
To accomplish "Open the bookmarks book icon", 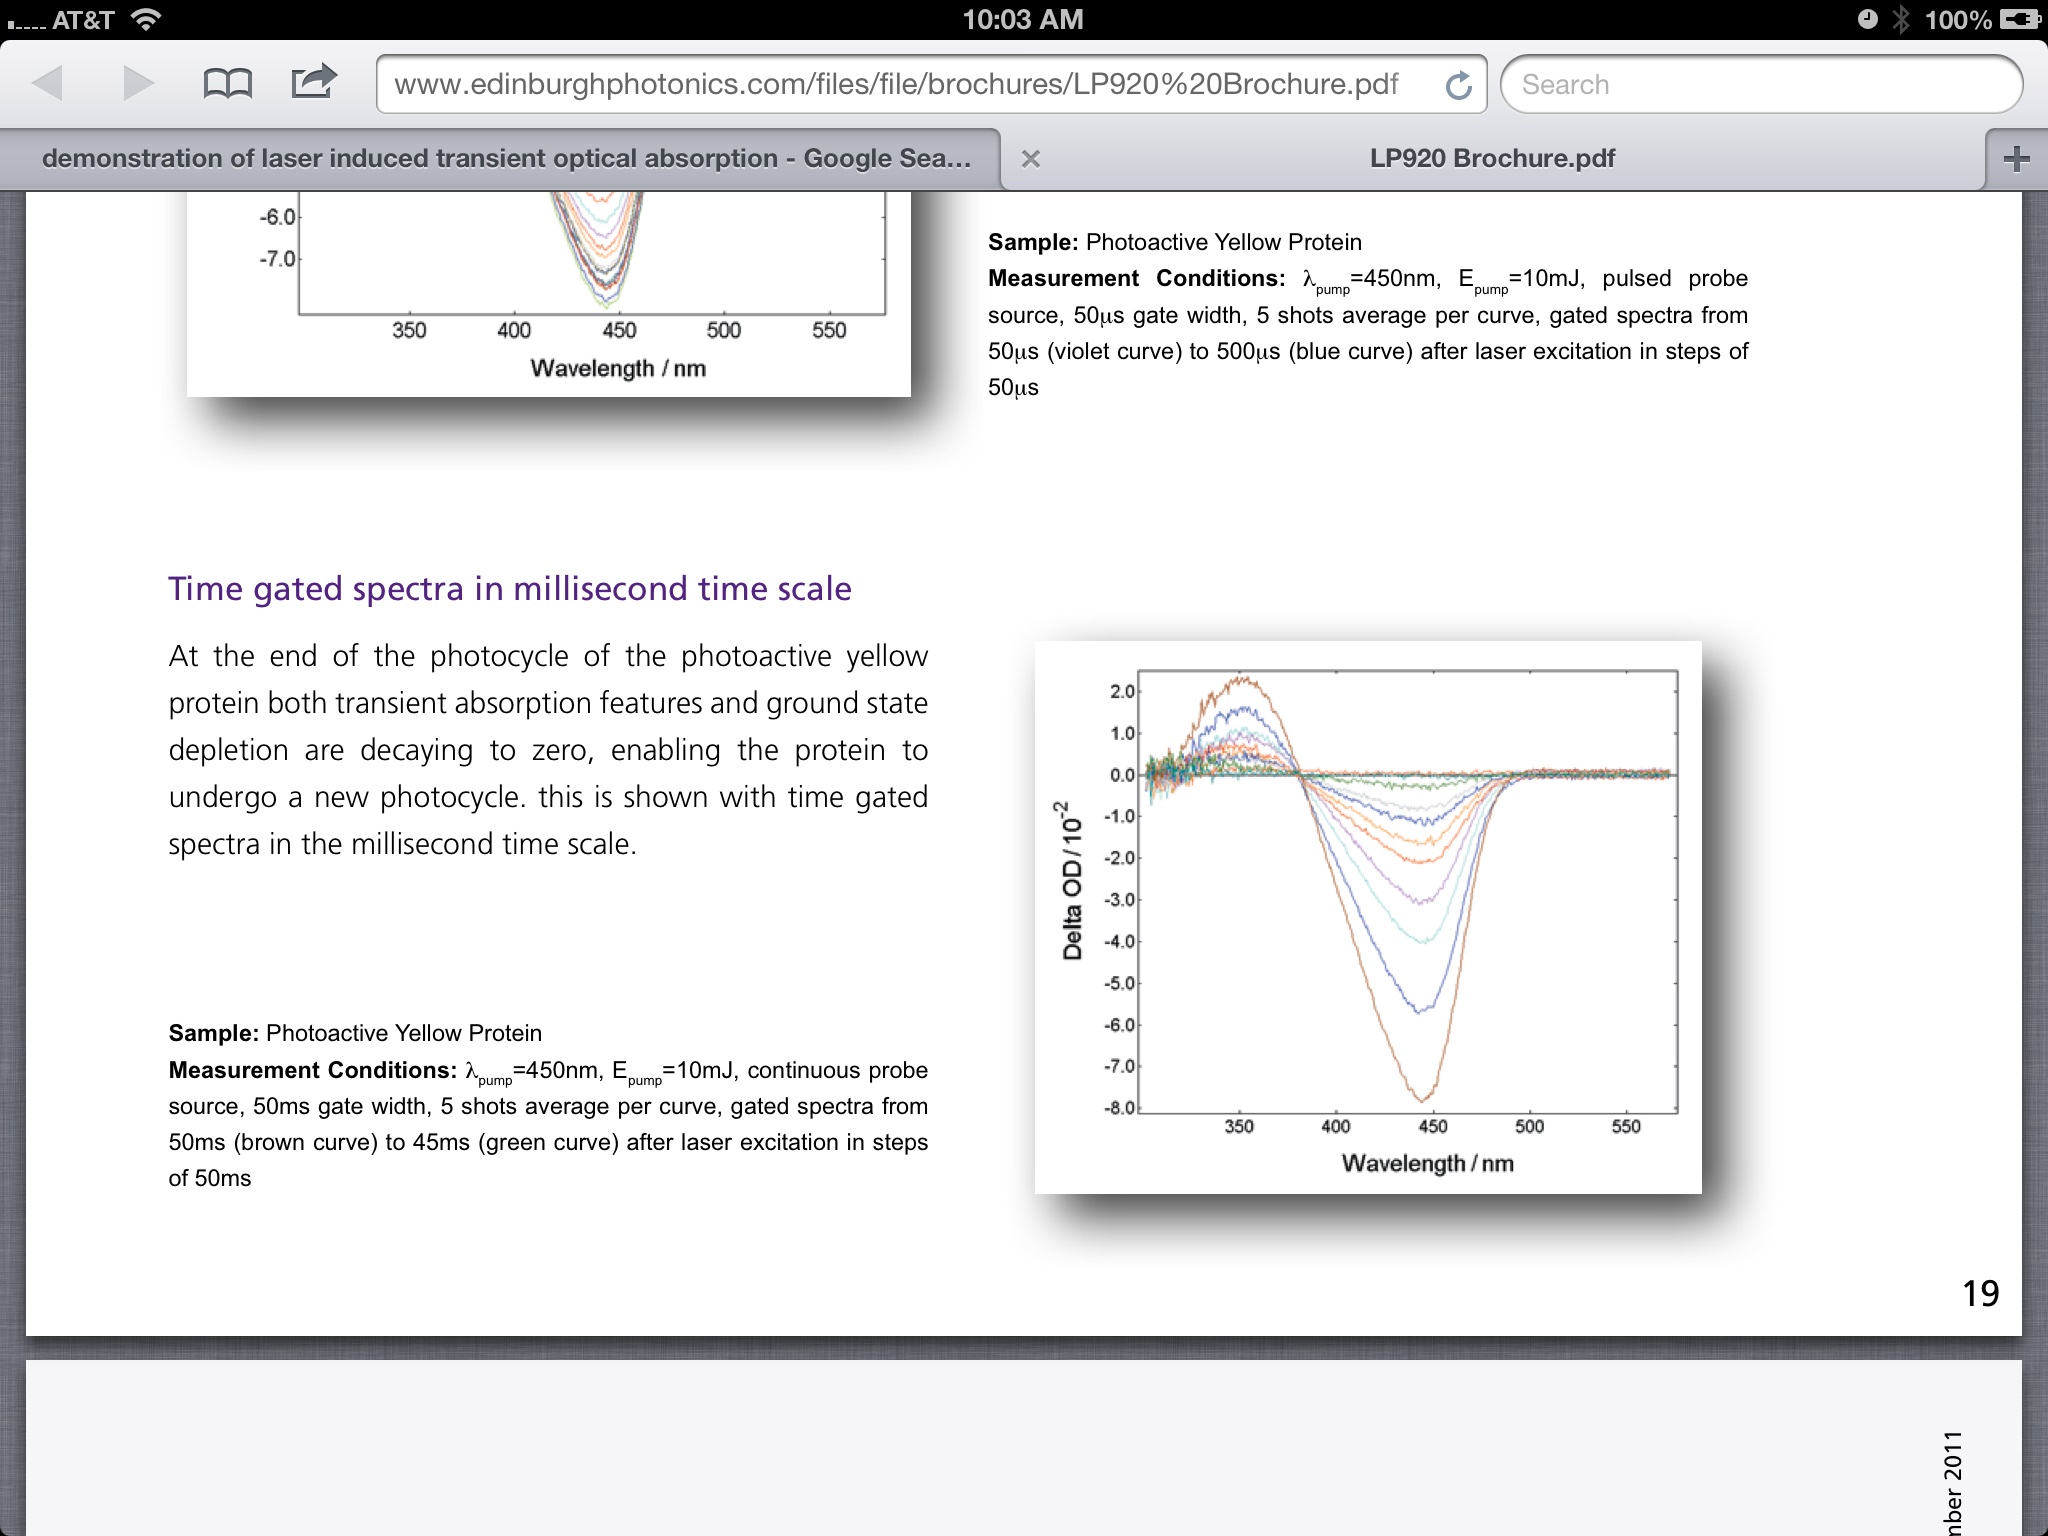I will (227, 83).
